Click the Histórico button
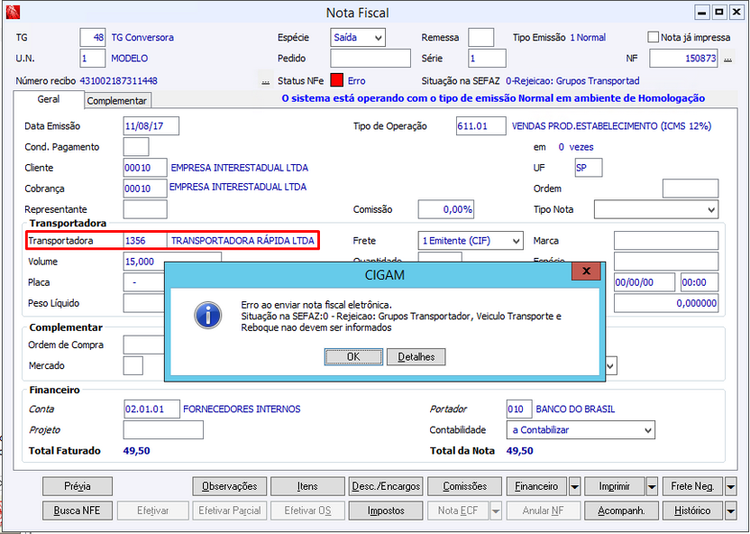750x534 pixels. [x=693, y=511]
